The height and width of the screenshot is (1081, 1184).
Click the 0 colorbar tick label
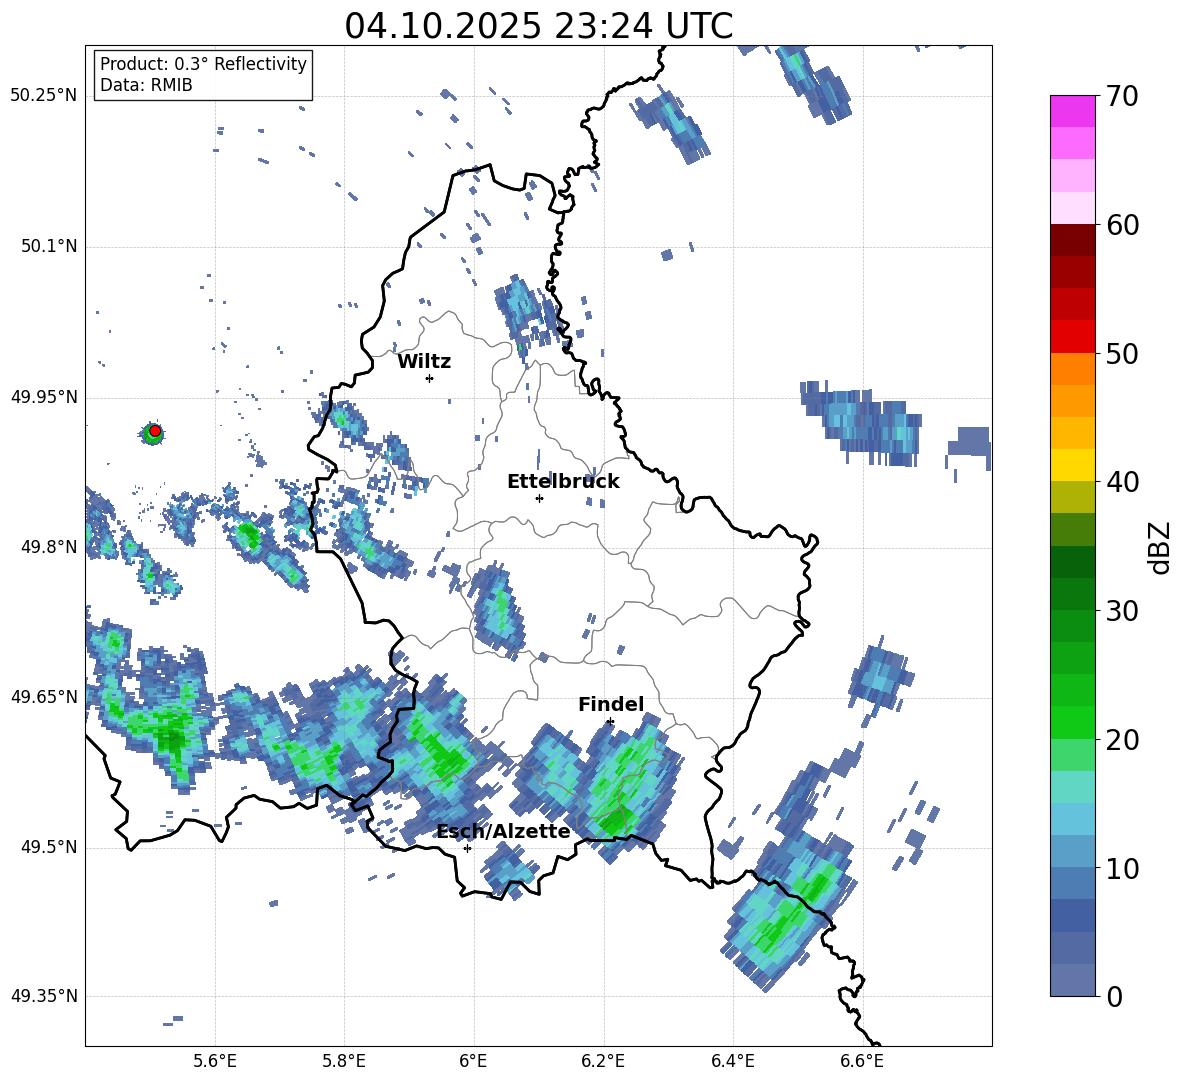1114,996
